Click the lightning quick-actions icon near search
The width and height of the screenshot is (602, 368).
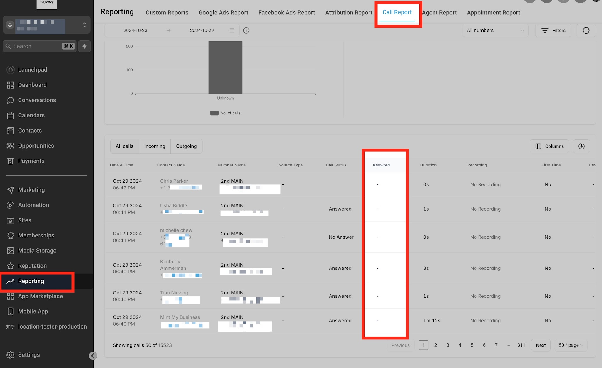point(84,46)
